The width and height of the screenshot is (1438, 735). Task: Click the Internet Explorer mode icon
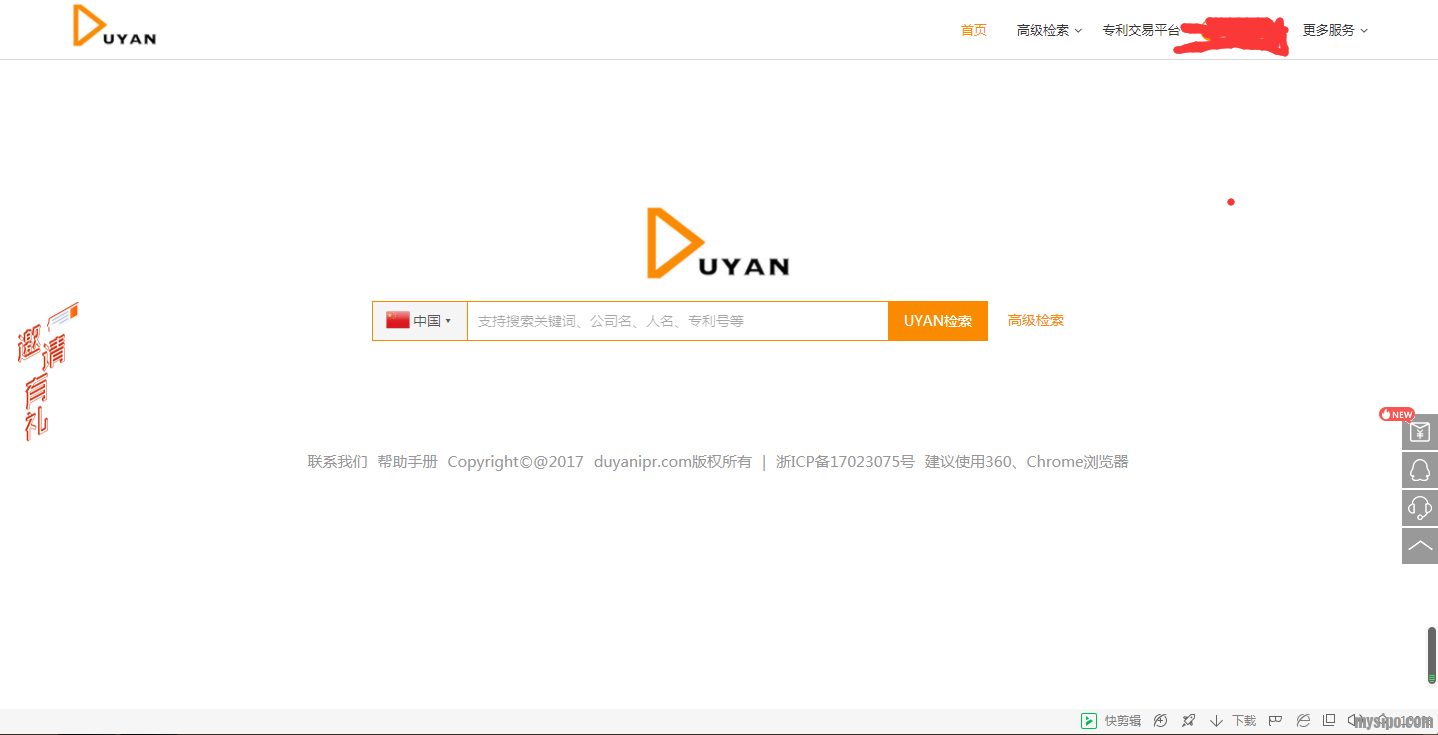click(x=1303, y=720)
